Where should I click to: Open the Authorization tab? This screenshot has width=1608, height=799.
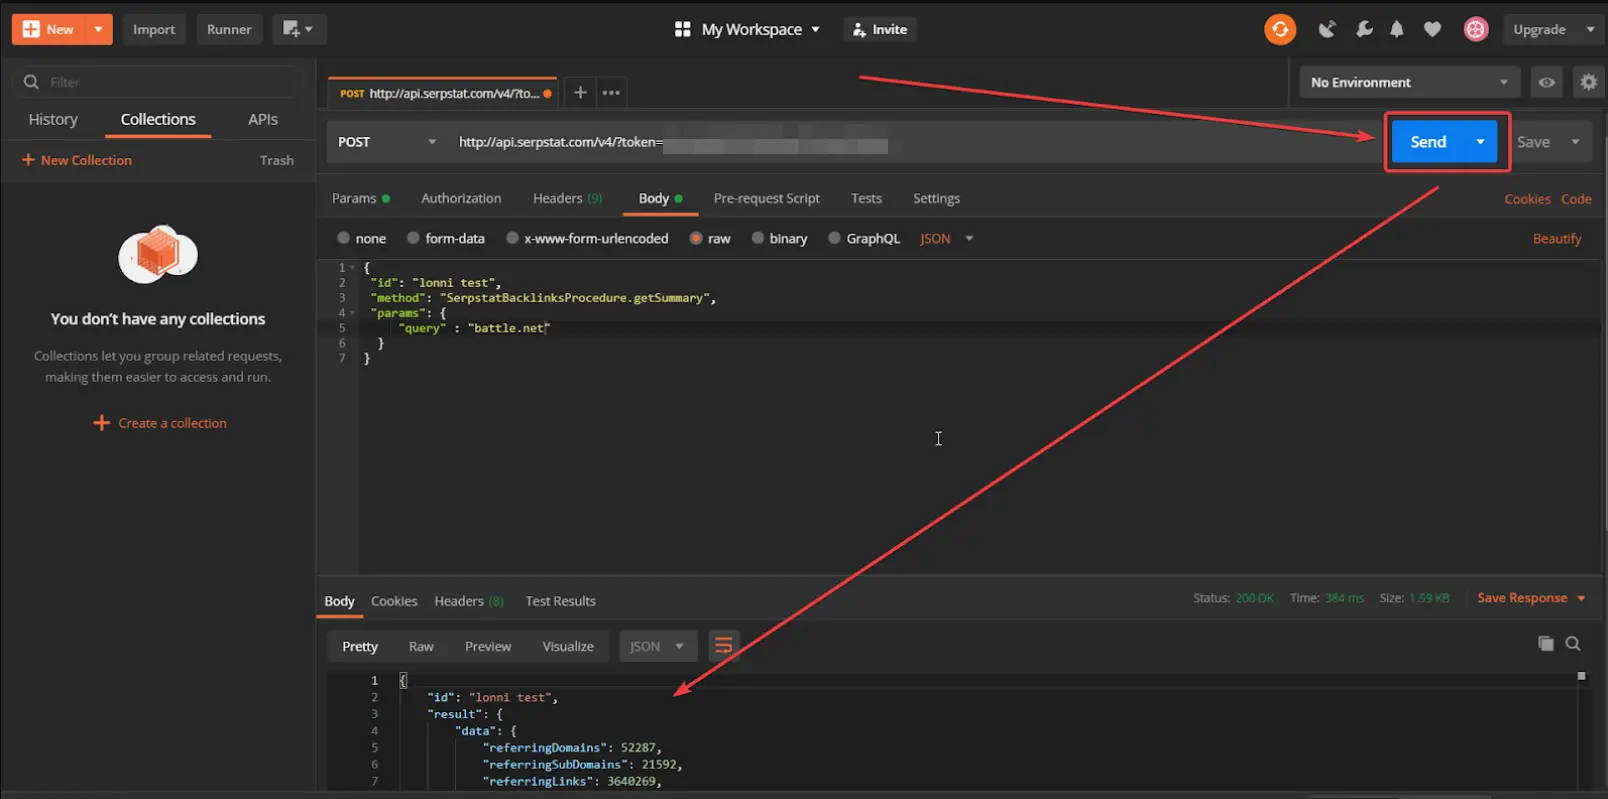pos(461,198)
